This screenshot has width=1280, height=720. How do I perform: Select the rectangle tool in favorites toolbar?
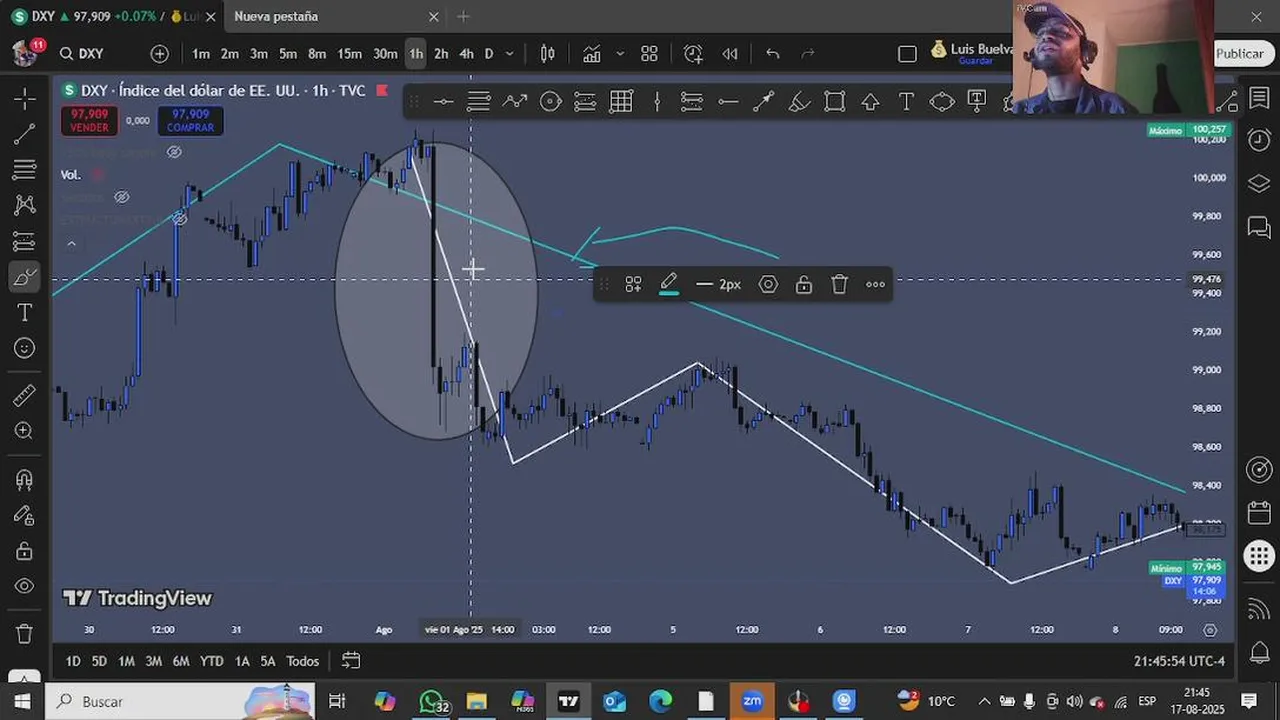pyautogui.click(x=835, y=101)
